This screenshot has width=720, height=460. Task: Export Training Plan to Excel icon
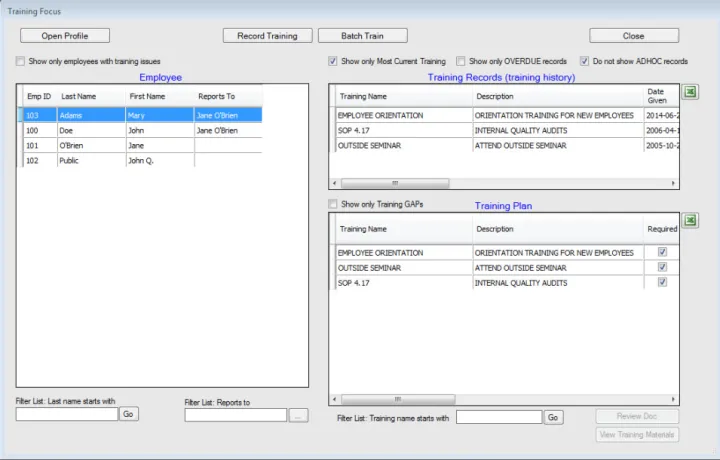pyautogui.click(x=690, y=221)
